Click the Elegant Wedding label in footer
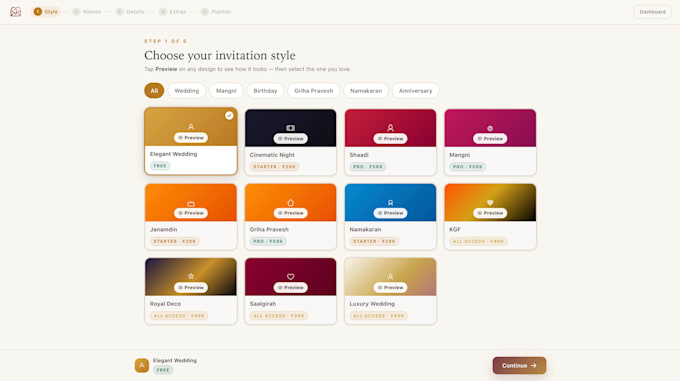The image size is (680, 381). (x=175, y=360)
